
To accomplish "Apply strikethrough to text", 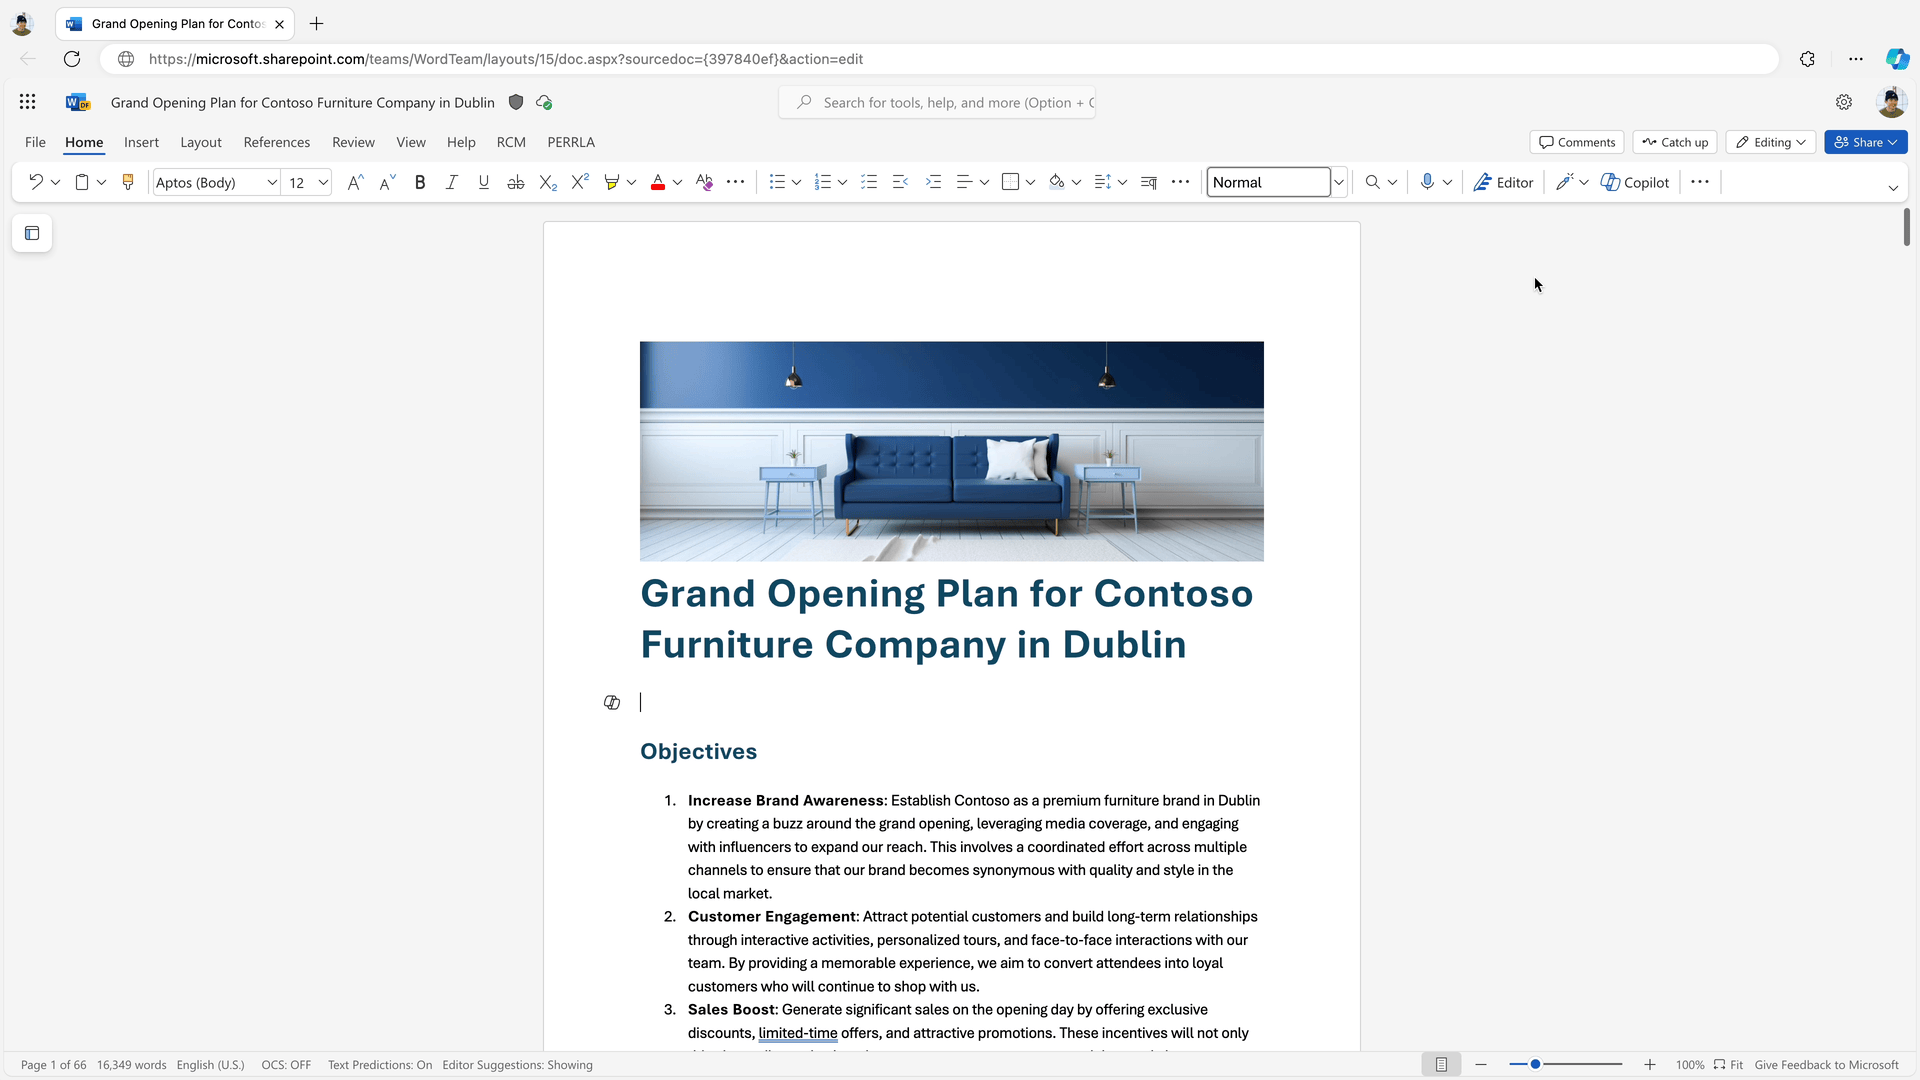I will click(516, 182).
